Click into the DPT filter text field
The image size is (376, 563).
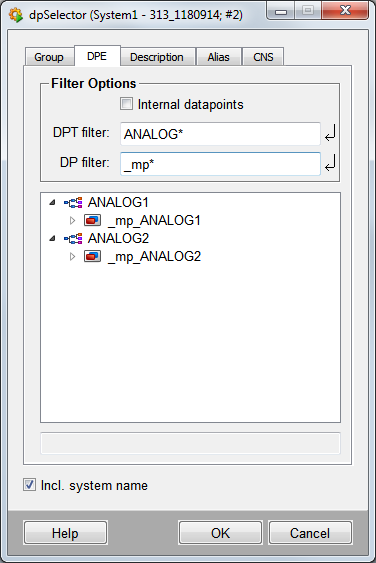[220, 134]
